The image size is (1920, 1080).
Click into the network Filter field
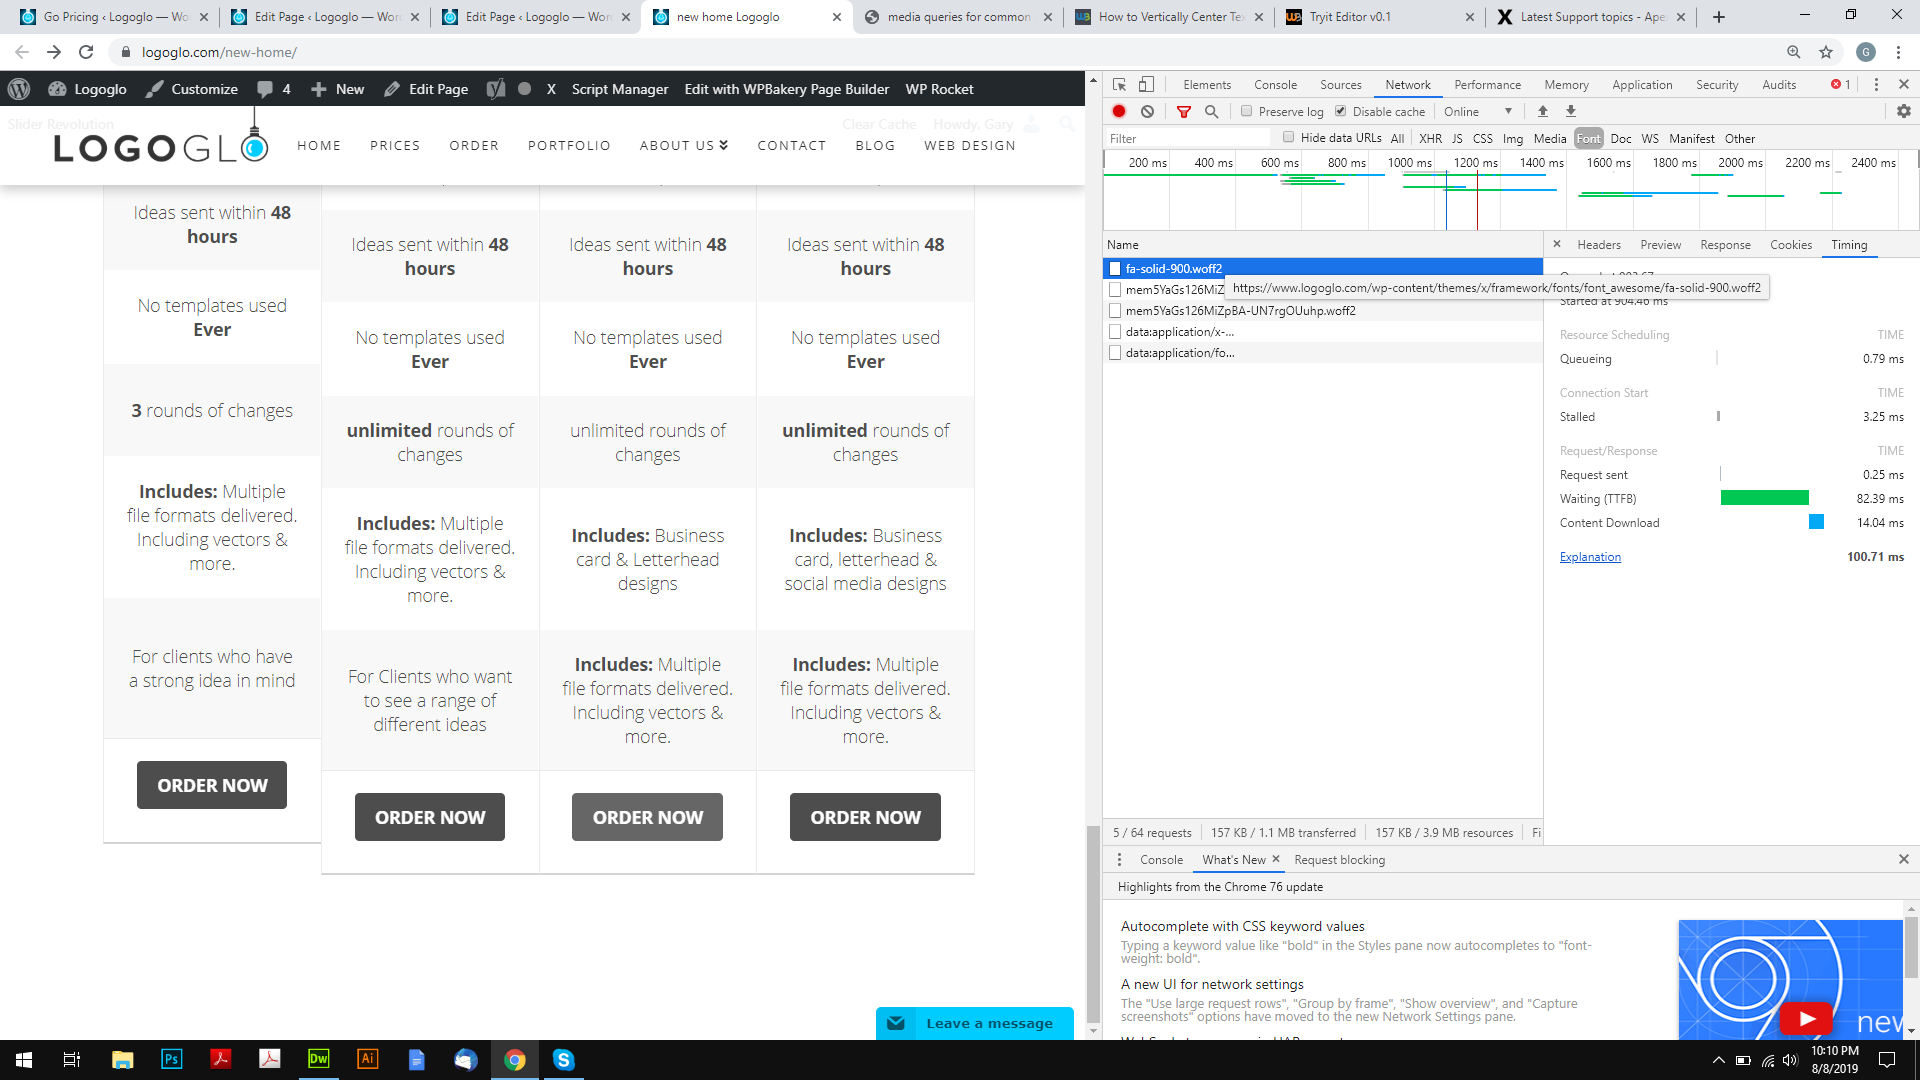pos(1187,139)
